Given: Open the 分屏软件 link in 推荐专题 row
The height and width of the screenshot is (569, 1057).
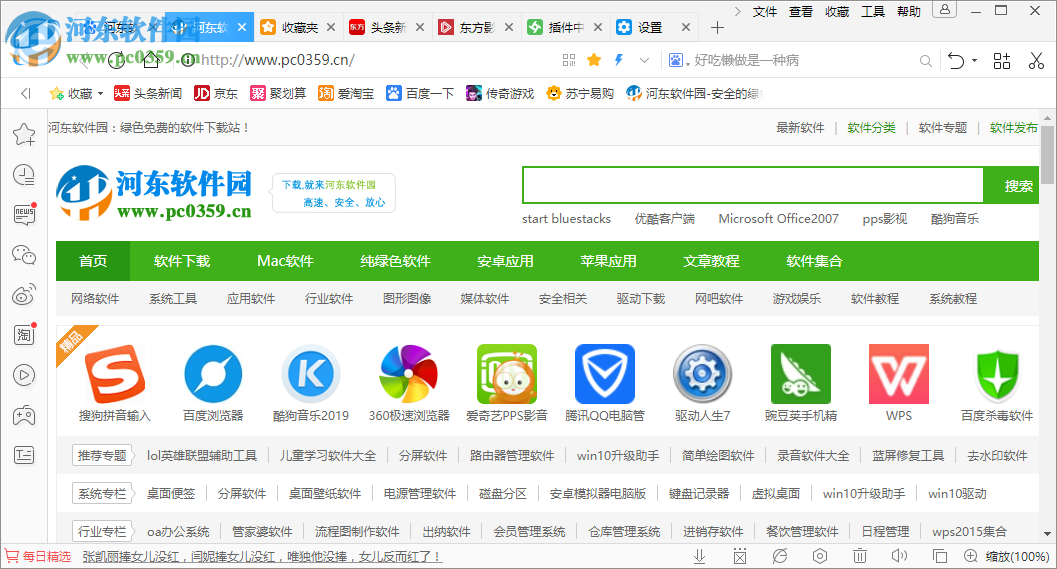Looking at the screenshot, I should pos(423,456).
